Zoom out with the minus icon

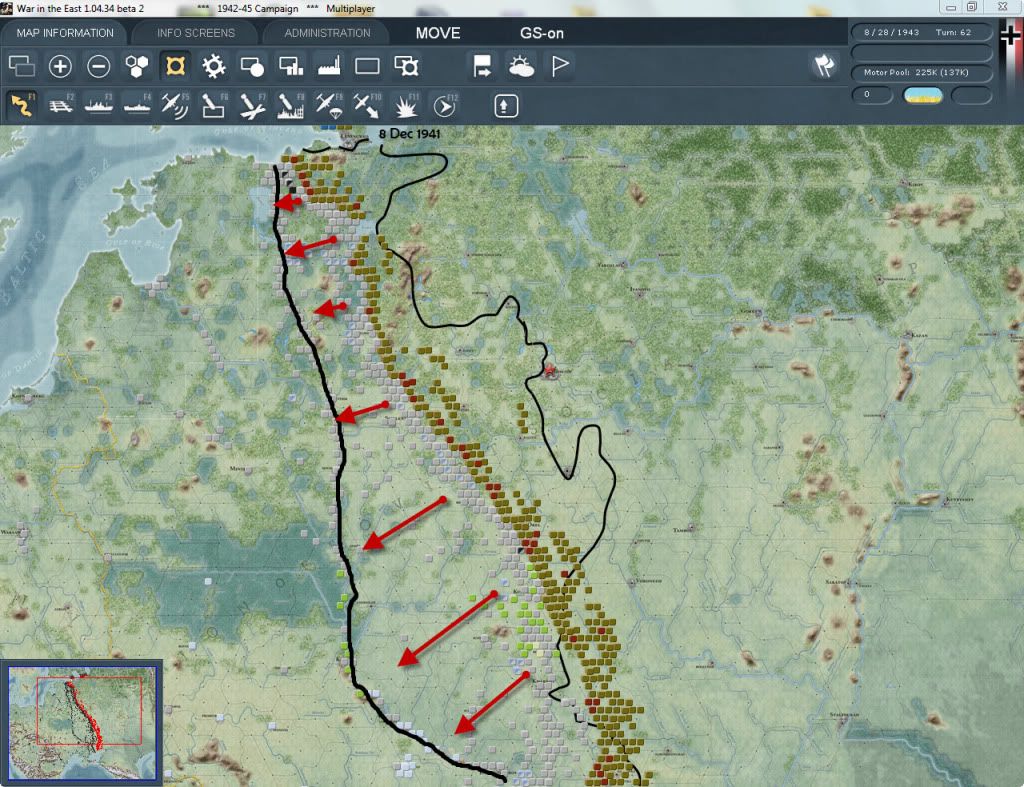point(99,66)
